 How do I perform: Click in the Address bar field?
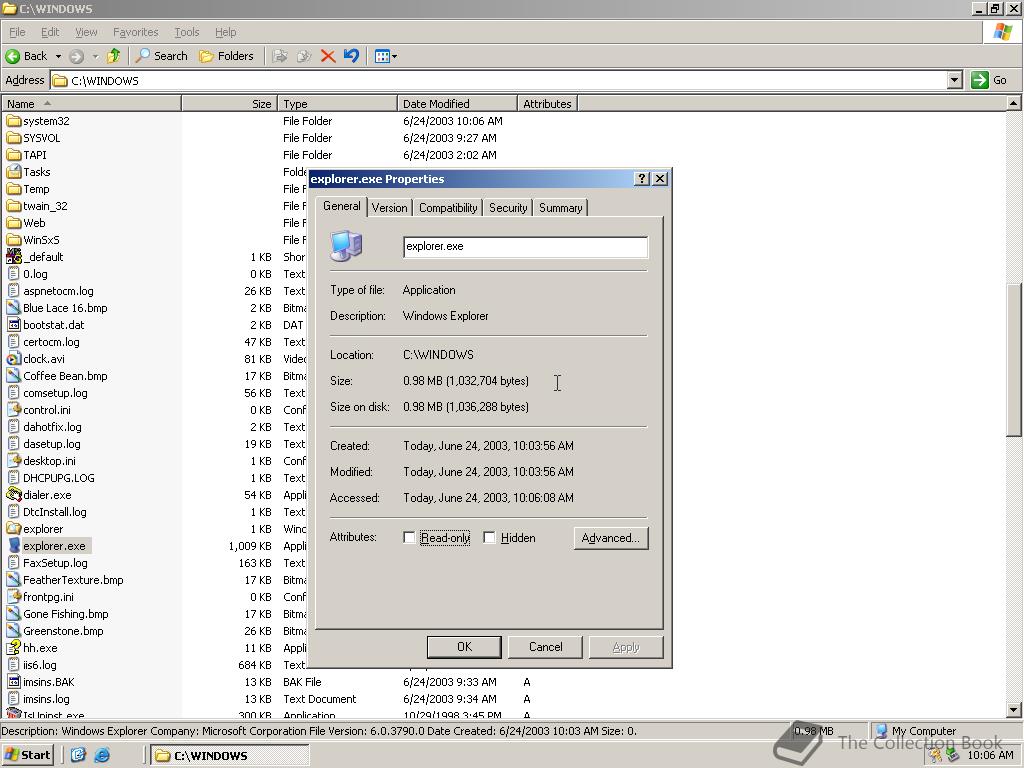pos(499,80)
